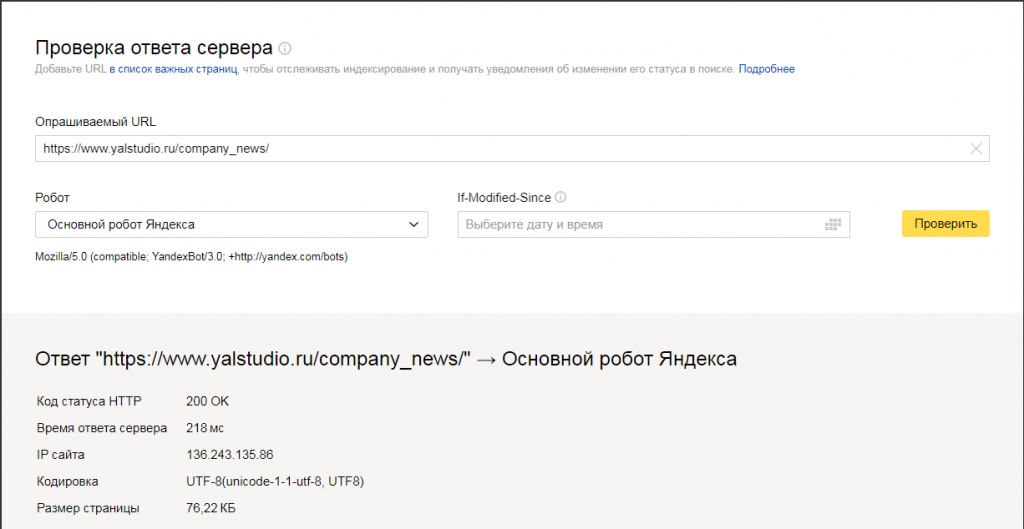Click the Ответ heading with yalstudio URL
The width and height of the screenshot is (1024, 529).
coord(386,359)
